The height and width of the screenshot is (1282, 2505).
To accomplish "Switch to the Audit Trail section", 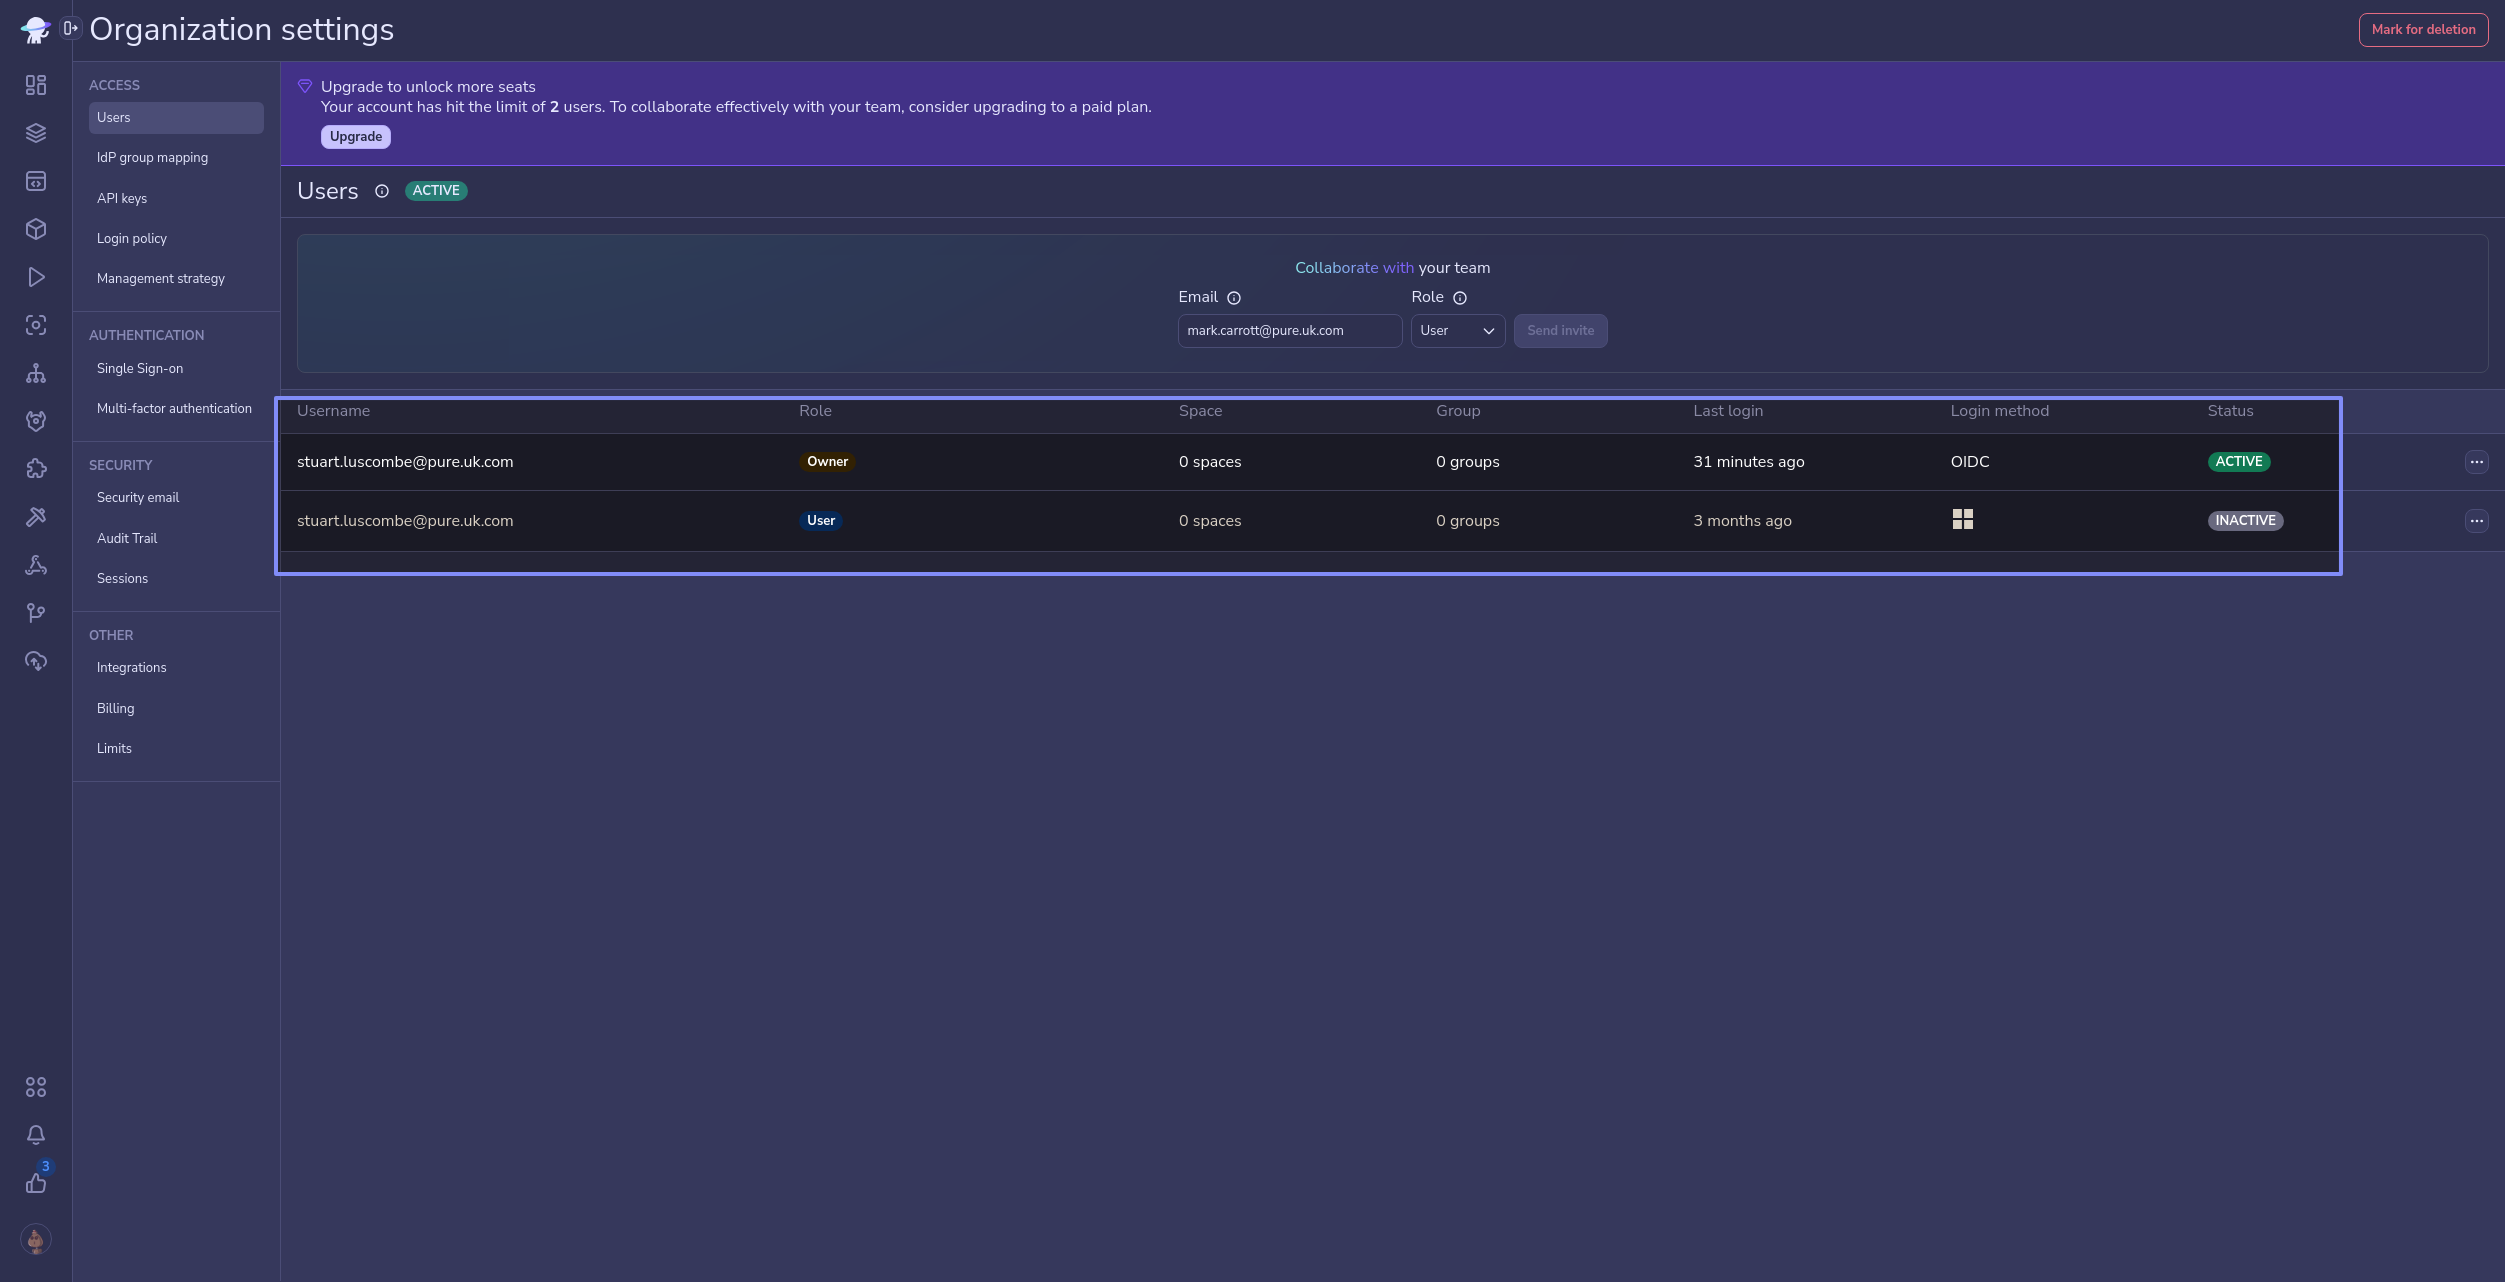I will click(126, 538).
